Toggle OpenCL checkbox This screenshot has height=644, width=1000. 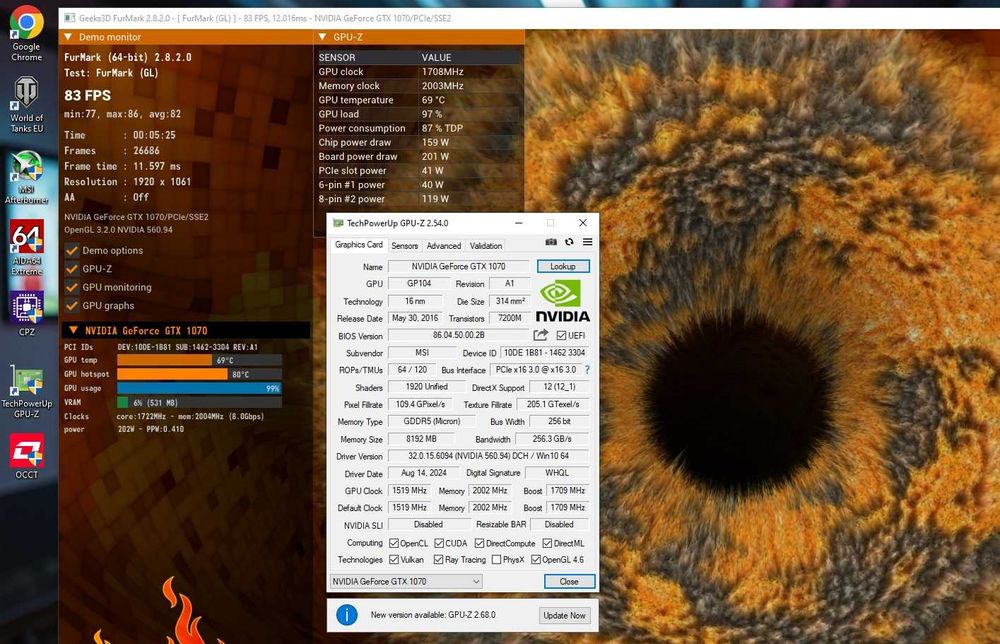coord(394,543)
